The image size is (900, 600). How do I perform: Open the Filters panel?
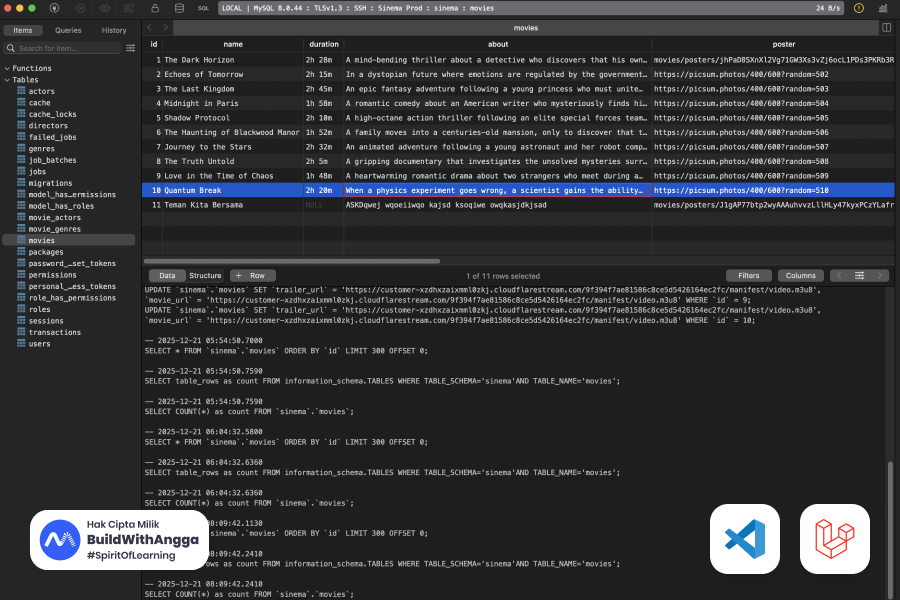(749, 276)
